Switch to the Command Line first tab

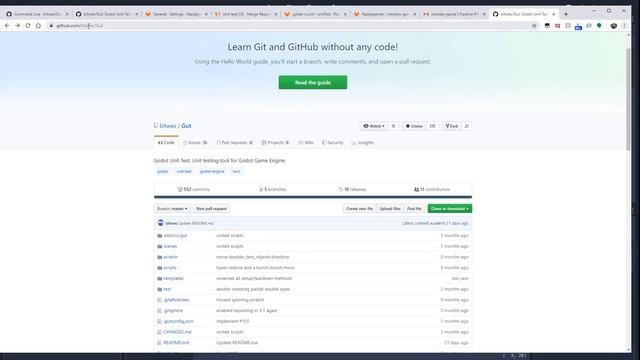(37, 14)
